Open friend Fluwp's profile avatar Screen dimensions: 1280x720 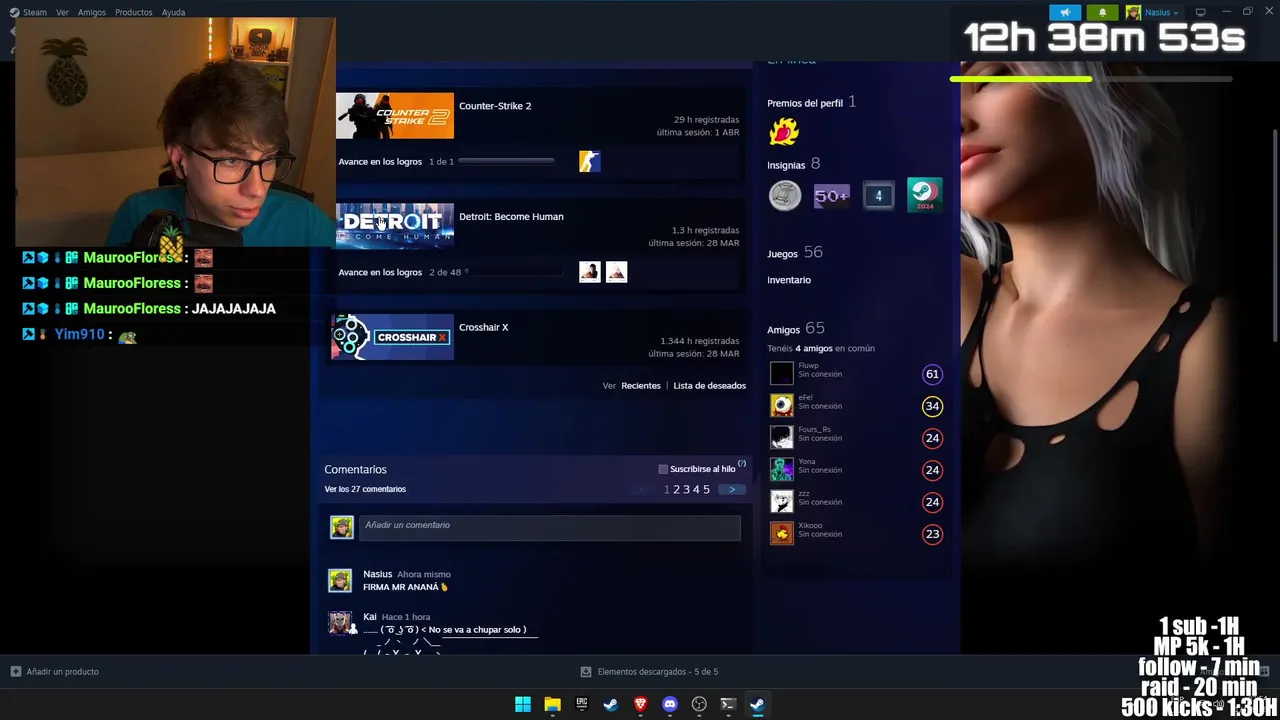tap(782, 374)
